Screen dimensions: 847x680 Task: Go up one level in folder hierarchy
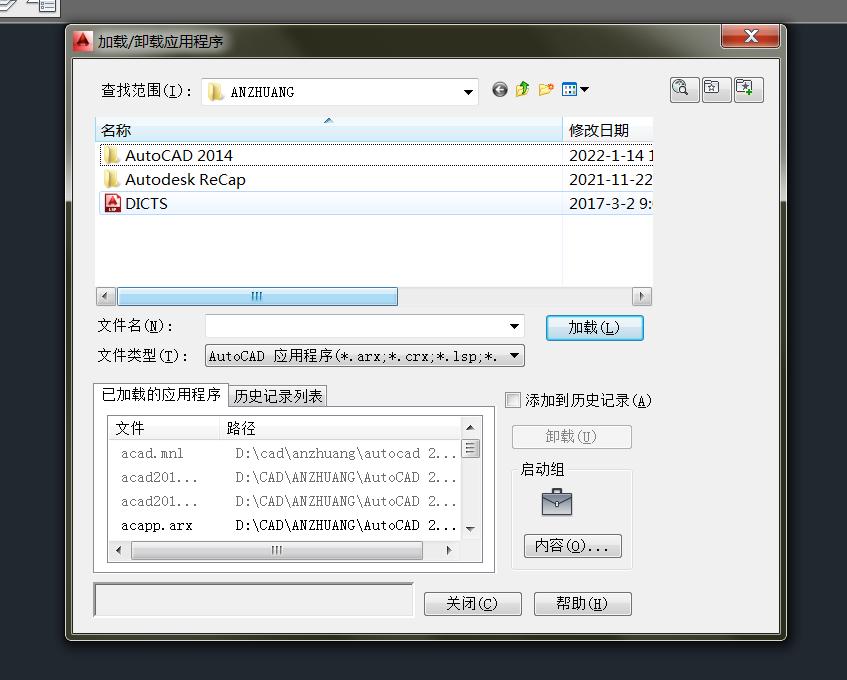pos(521,89)
